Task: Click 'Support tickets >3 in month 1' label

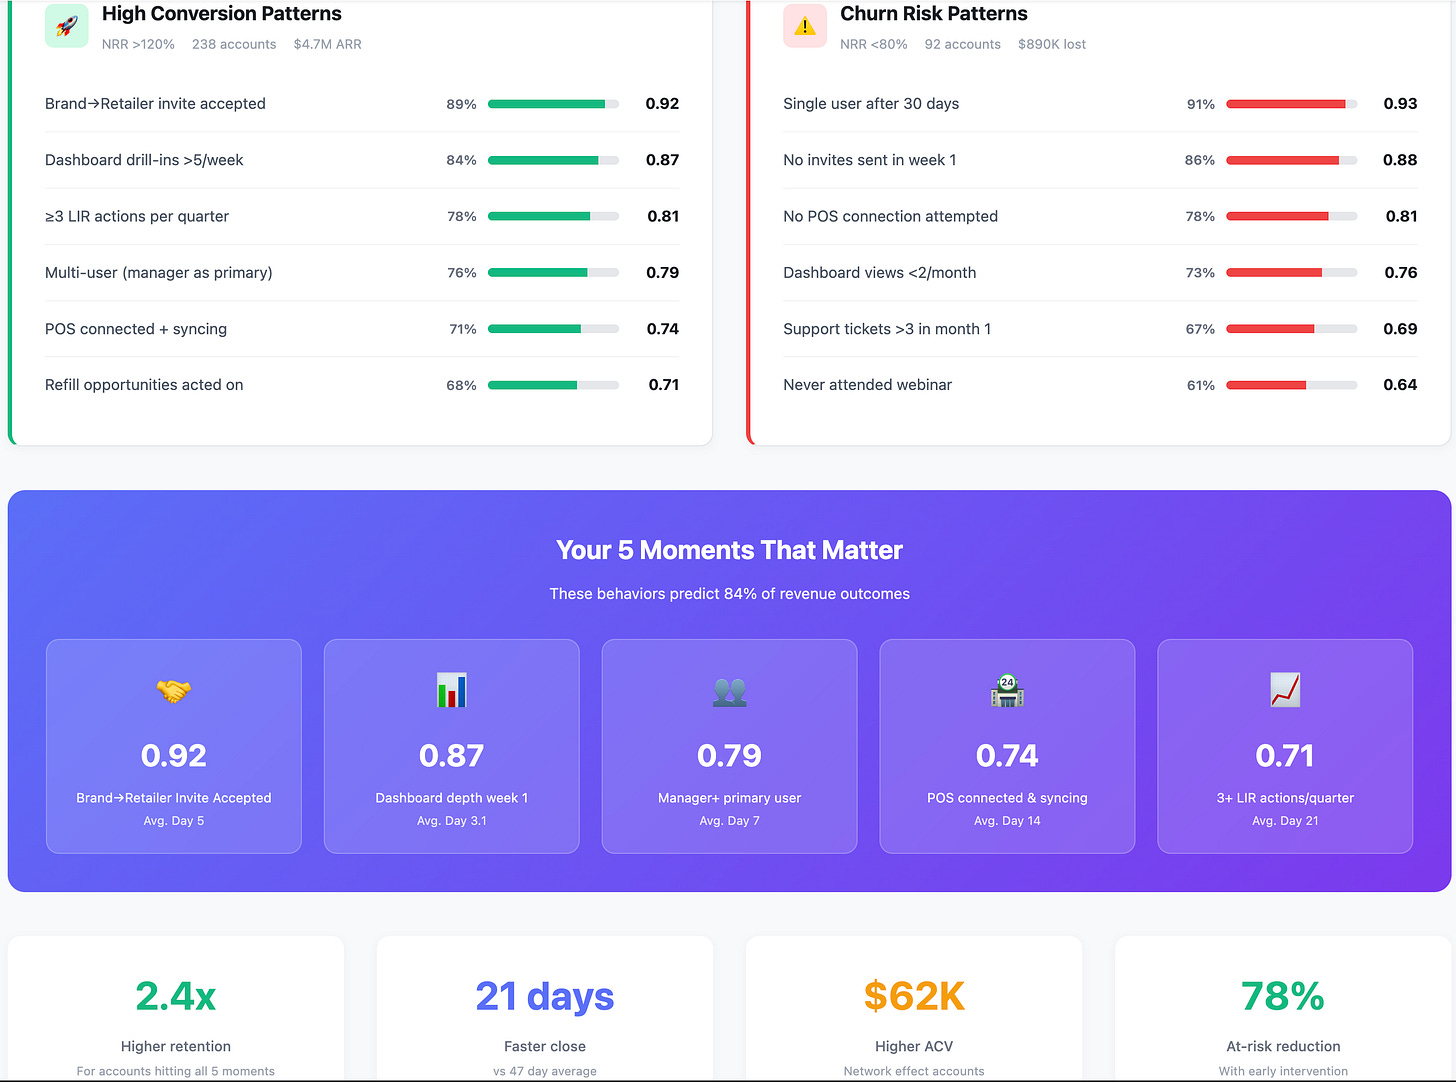Action: point(887,329)
